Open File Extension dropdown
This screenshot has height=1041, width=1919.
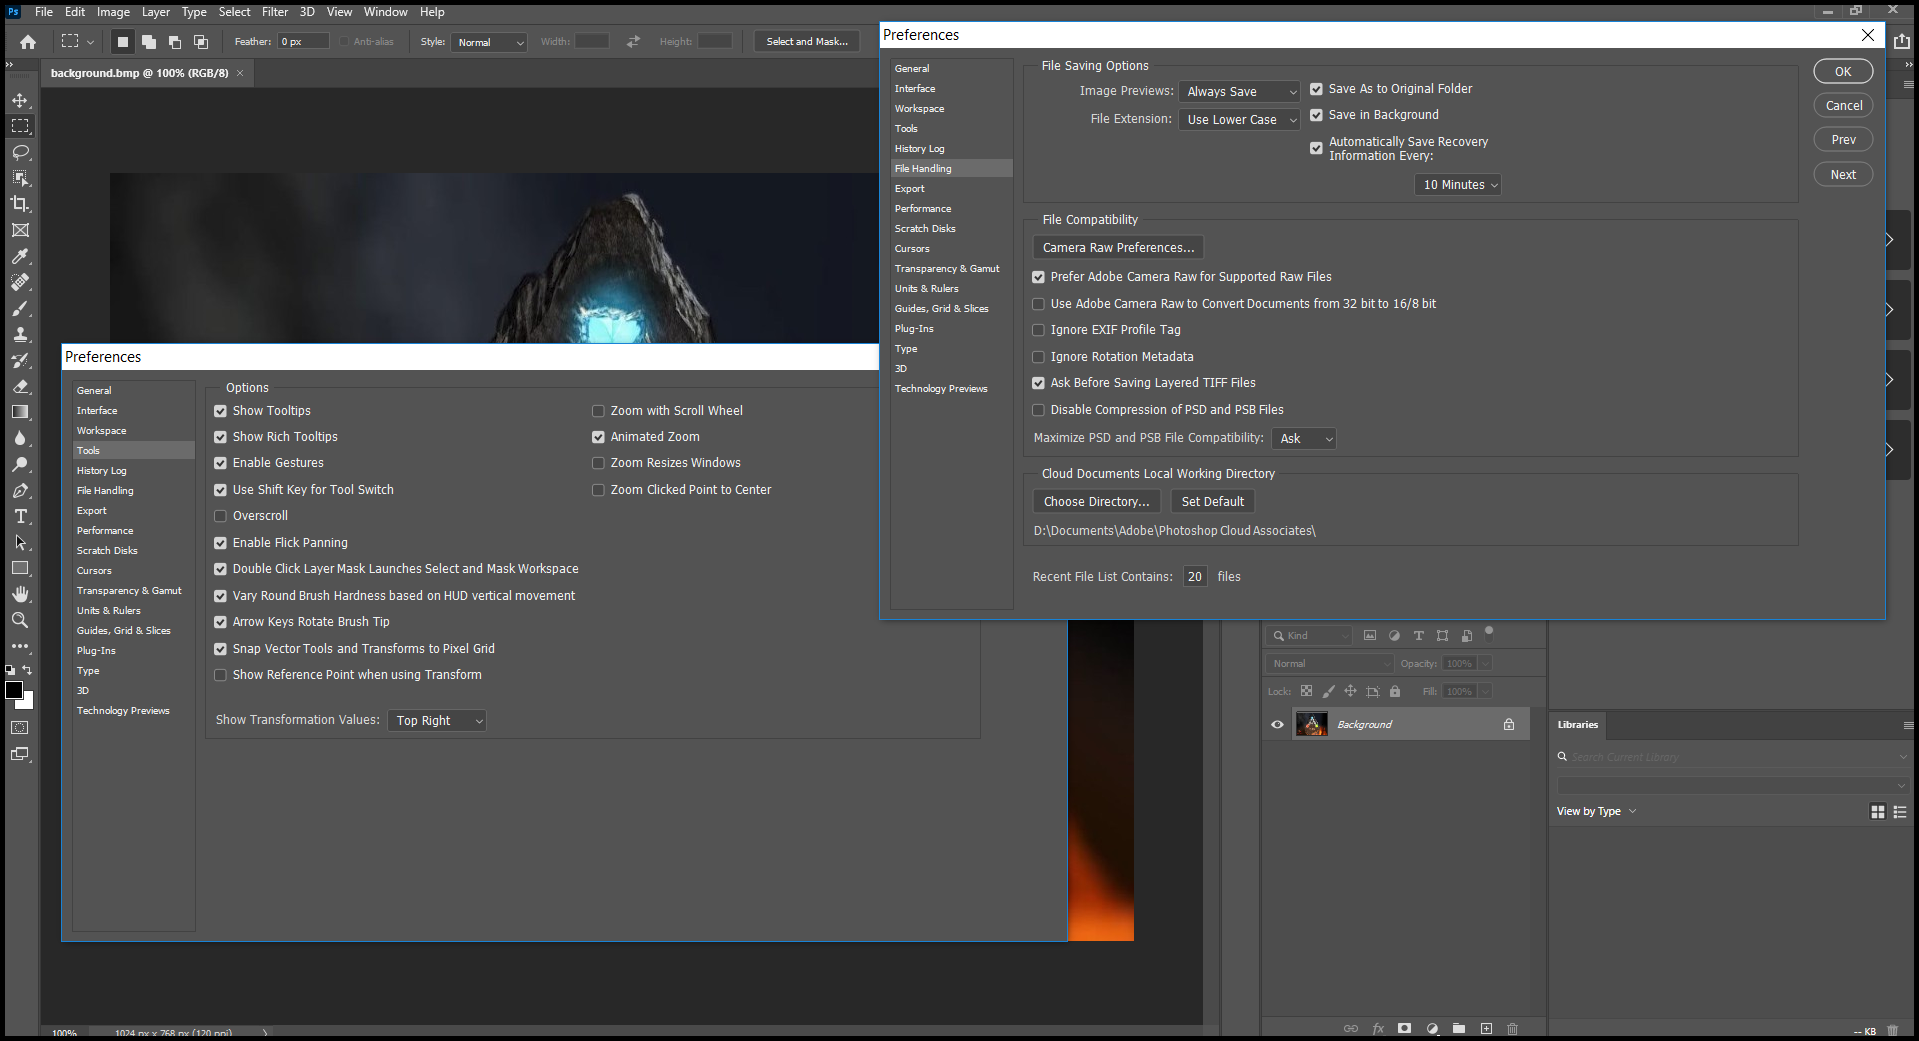1239,120
